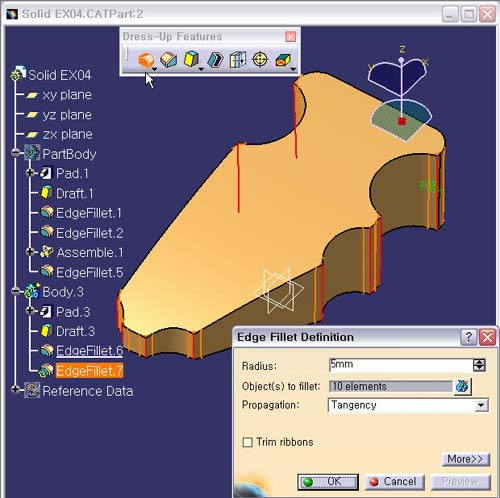
Task: Open the Propagation Tangency dropdown
Action: click(x=409, y=405)
